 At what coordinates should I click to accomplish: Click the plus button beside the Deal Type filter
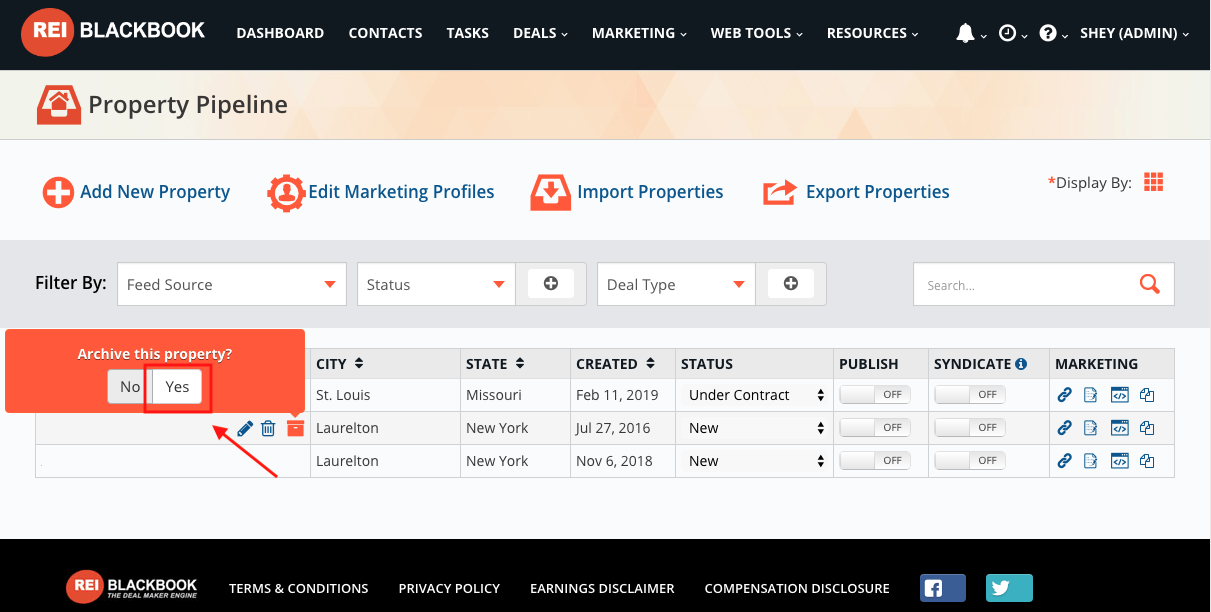pos(791,284)
